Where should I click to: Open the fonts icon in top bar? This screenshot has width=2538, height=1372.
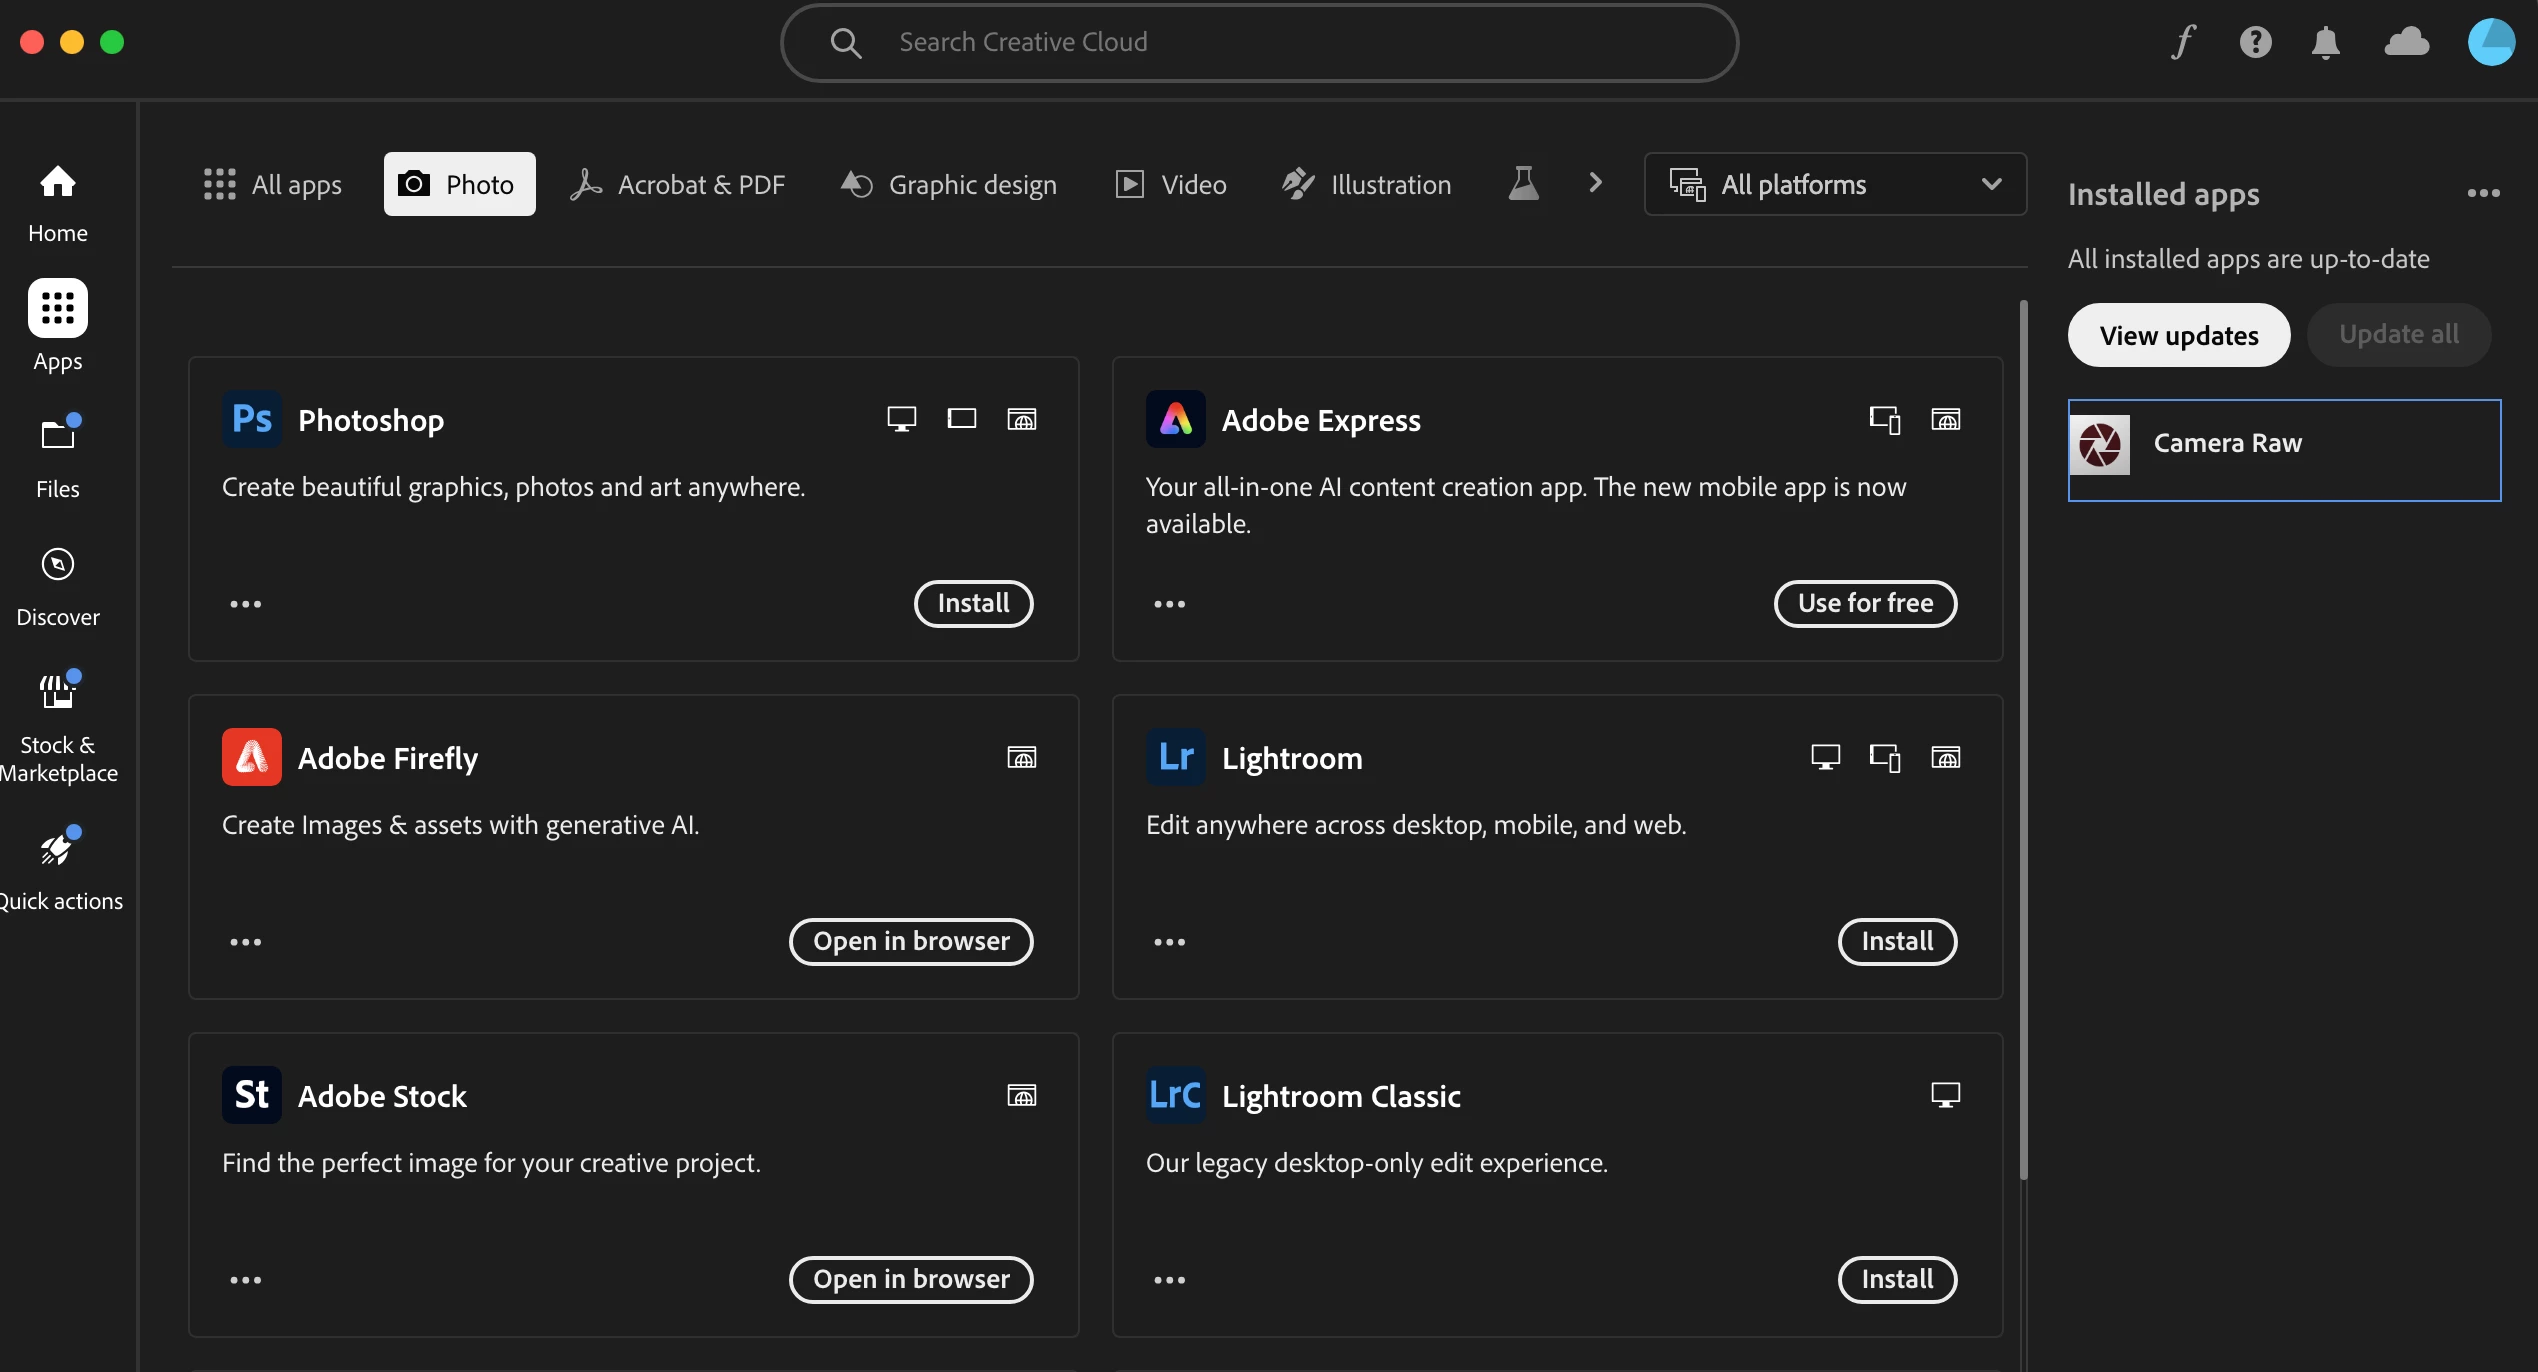click(2183, 42)
